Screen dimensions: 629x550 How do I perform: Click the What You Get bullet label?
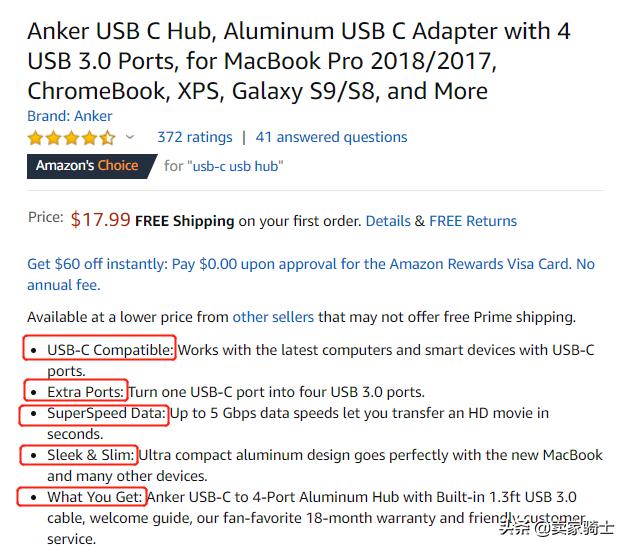[x=95, y=497]
